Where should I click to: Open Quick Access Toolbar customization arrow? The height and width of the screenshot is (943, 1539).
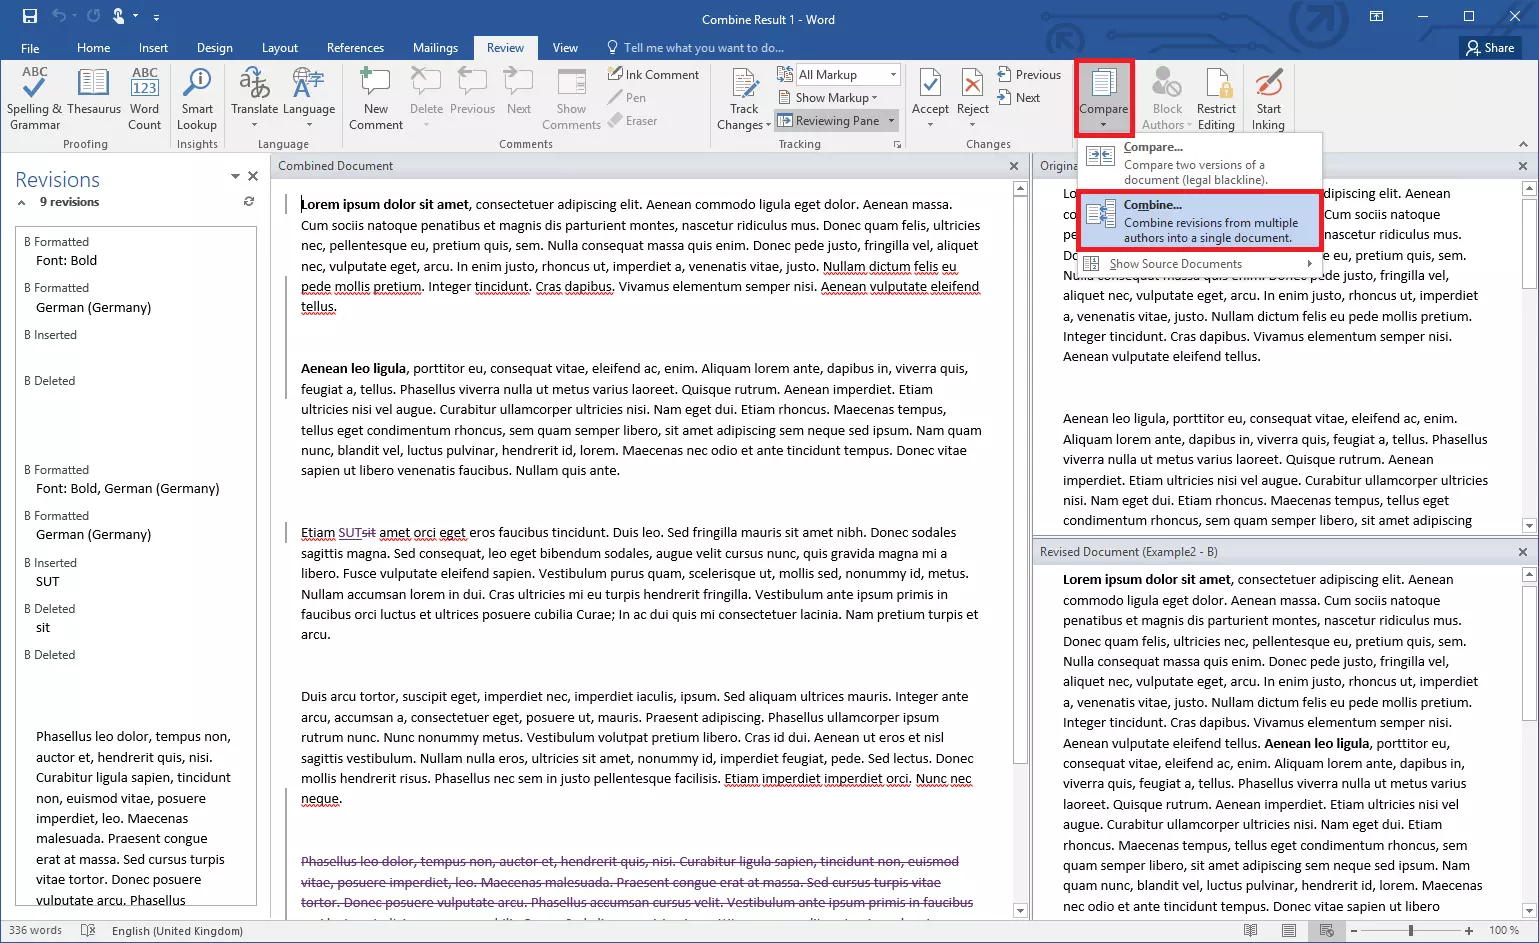click(x=156, y=17)
